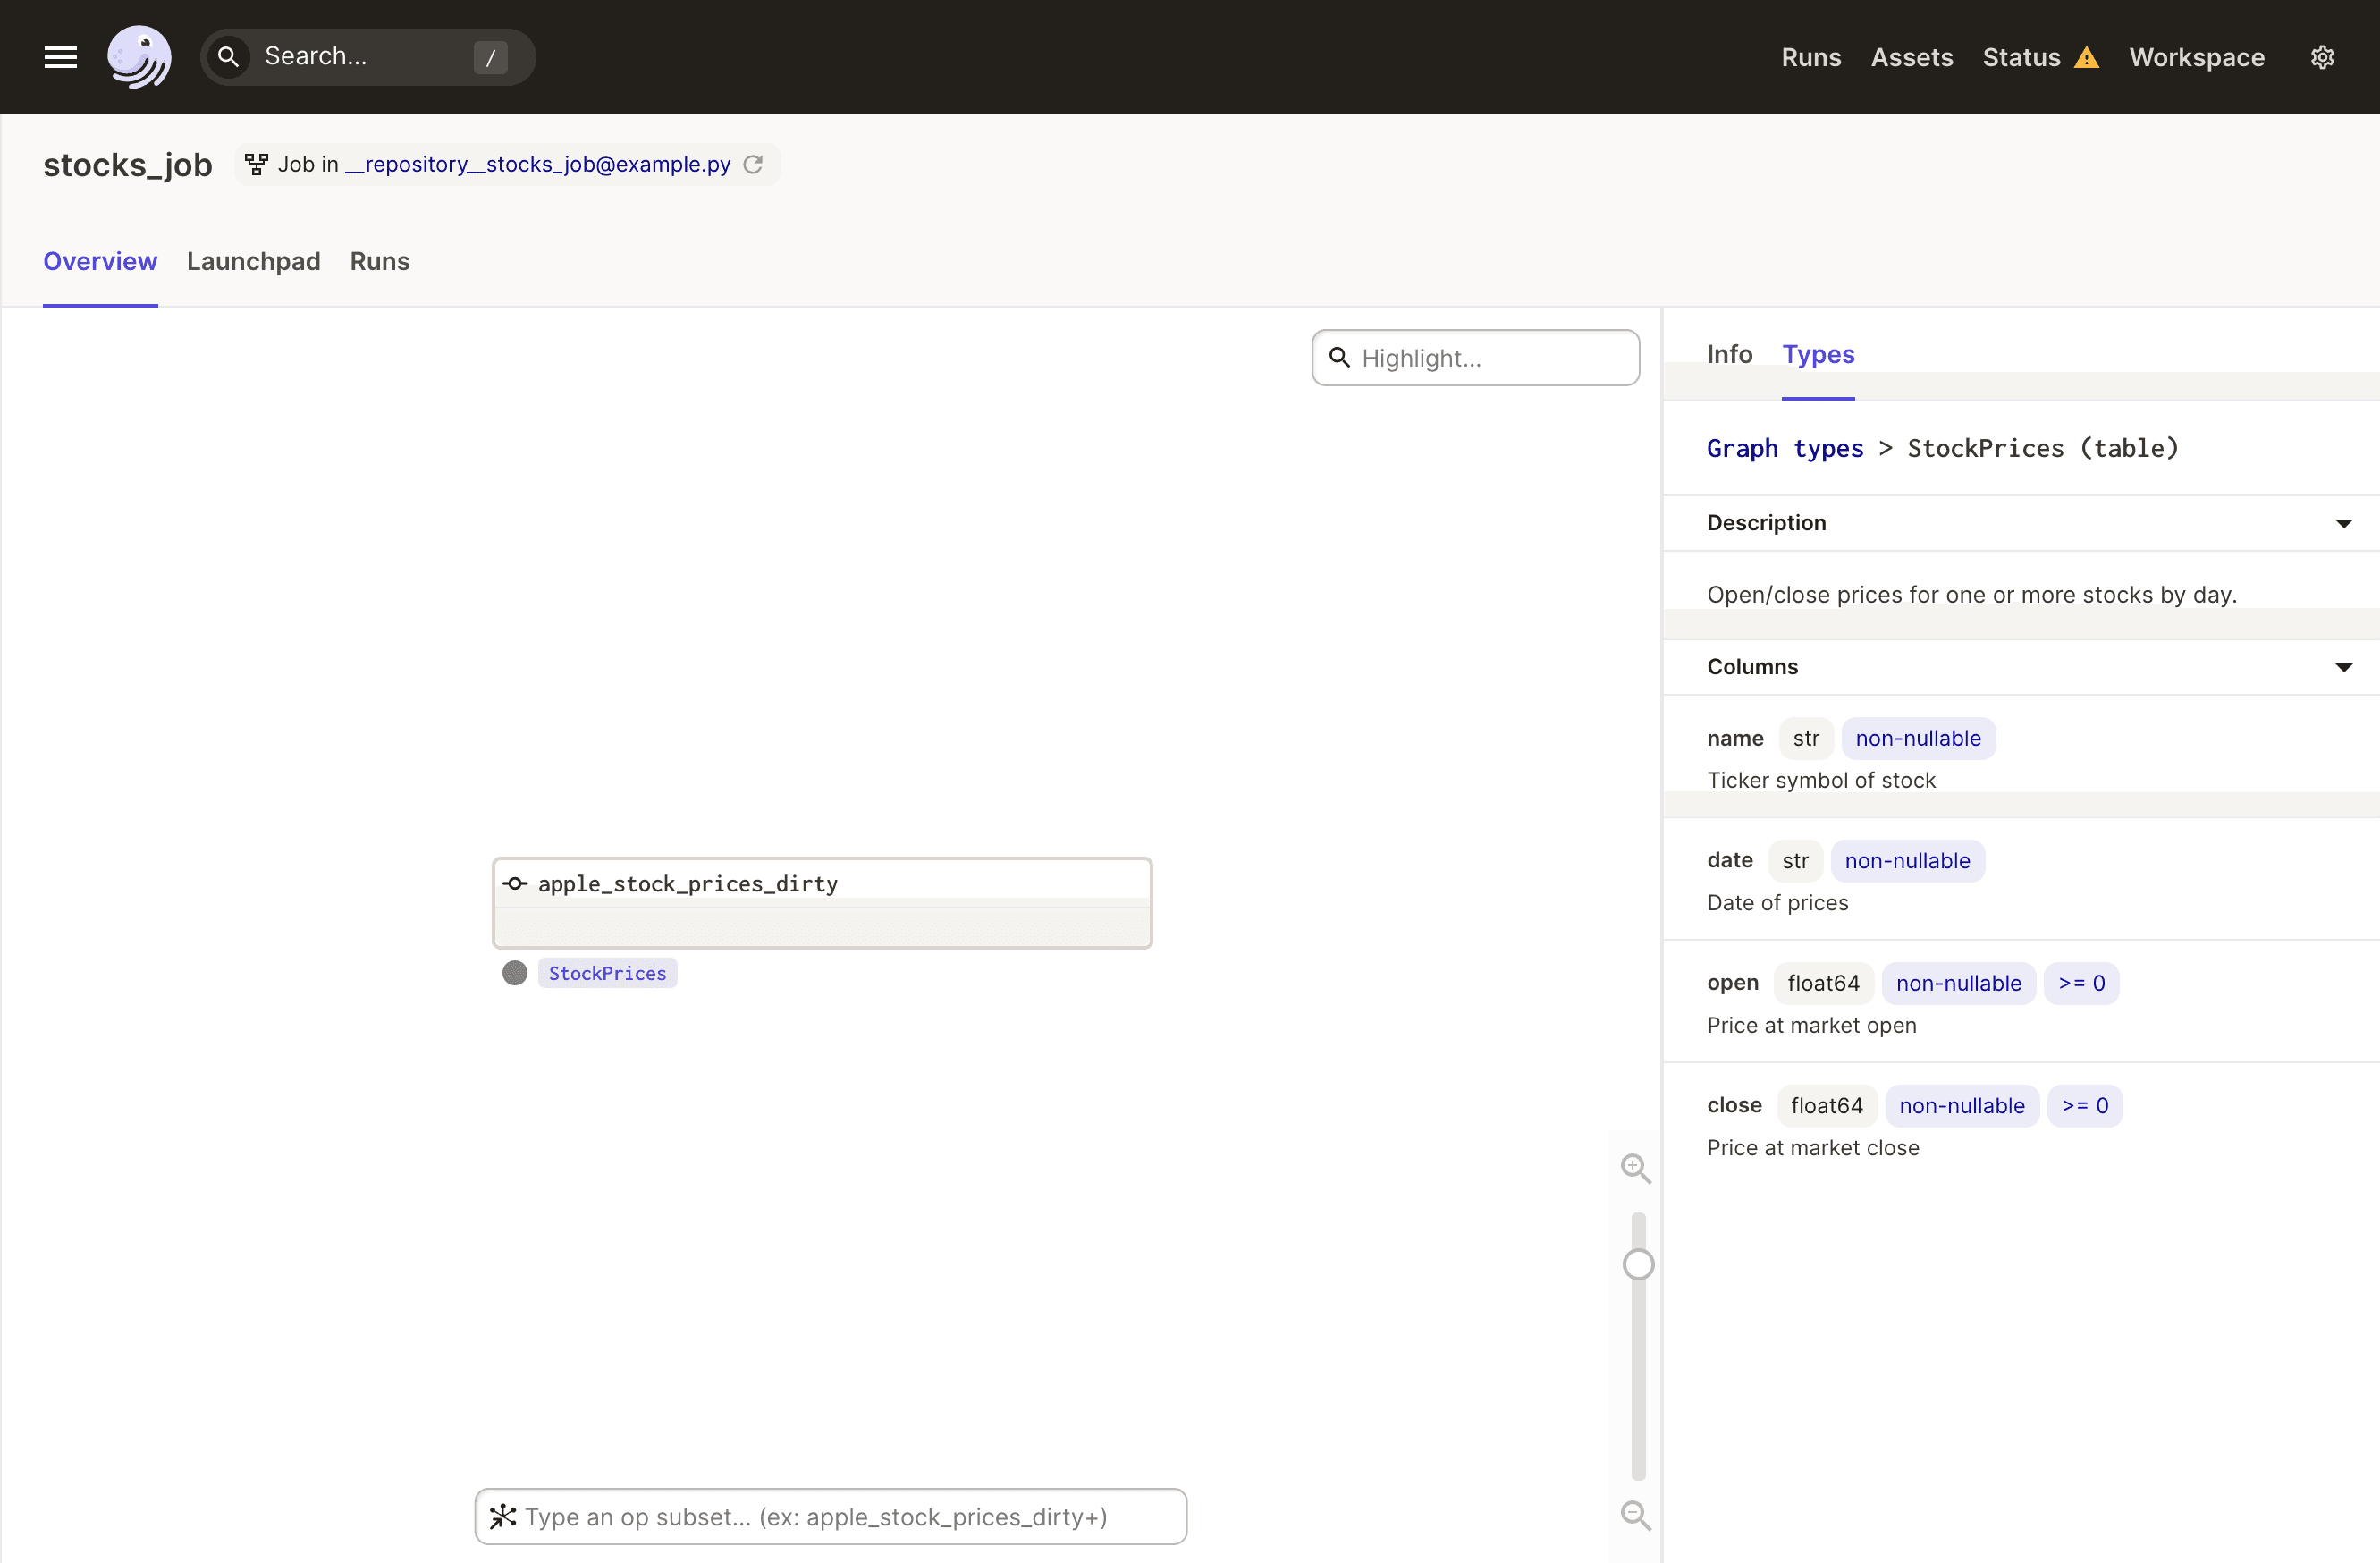The height and width of the screenshot is (1563, 2380).
Task: Expand the Columns section panel
Action: click(2350, 664)
